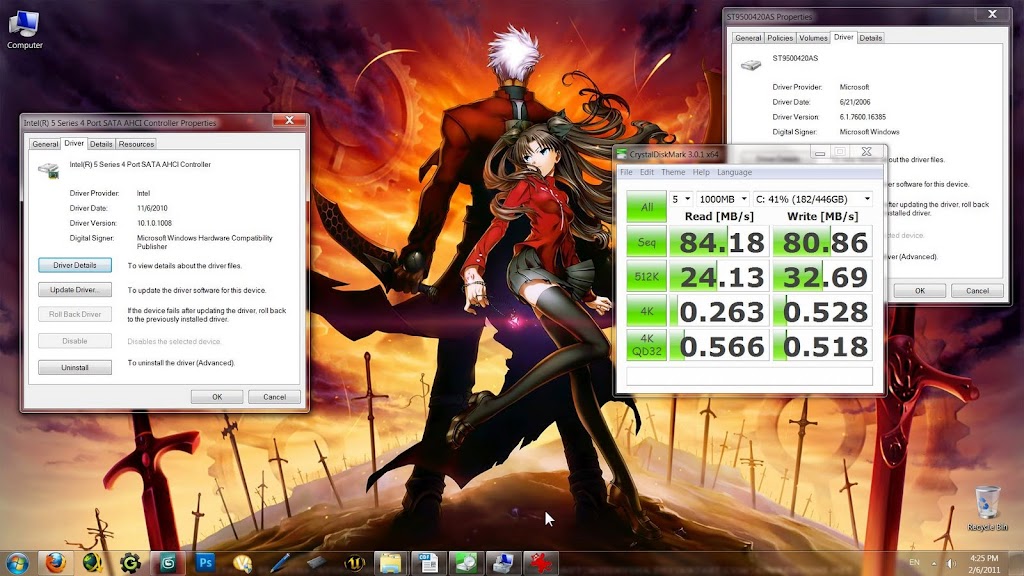Open the Windows Explorer folder taskbar icon

[391, 562]
